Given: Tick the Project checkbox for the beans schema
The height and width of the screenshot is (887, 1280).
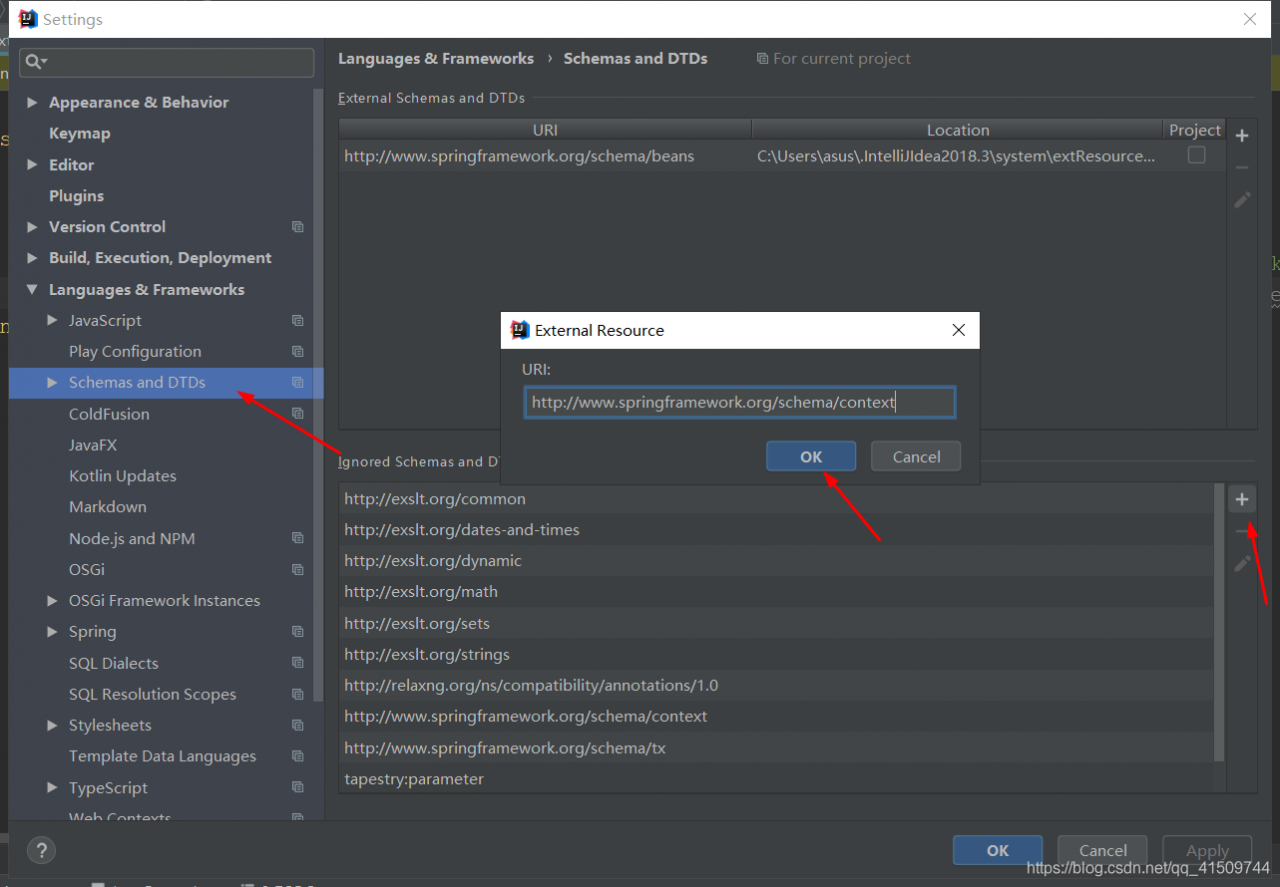Looking at the screenshot, I should 1196,155.
